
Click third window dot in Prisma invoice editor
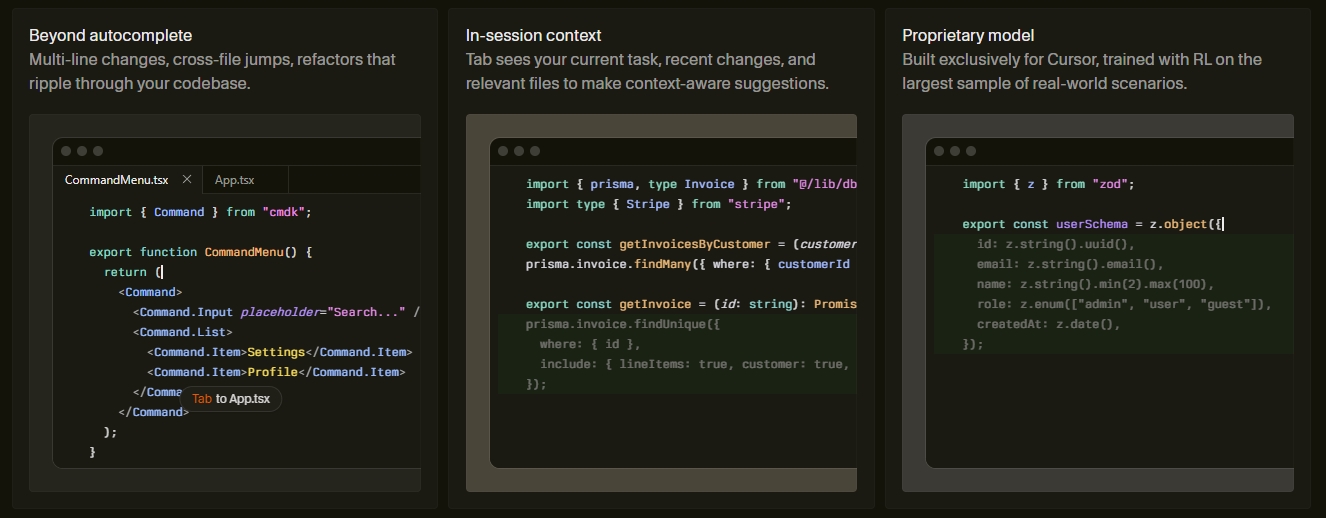click(535, 151)
